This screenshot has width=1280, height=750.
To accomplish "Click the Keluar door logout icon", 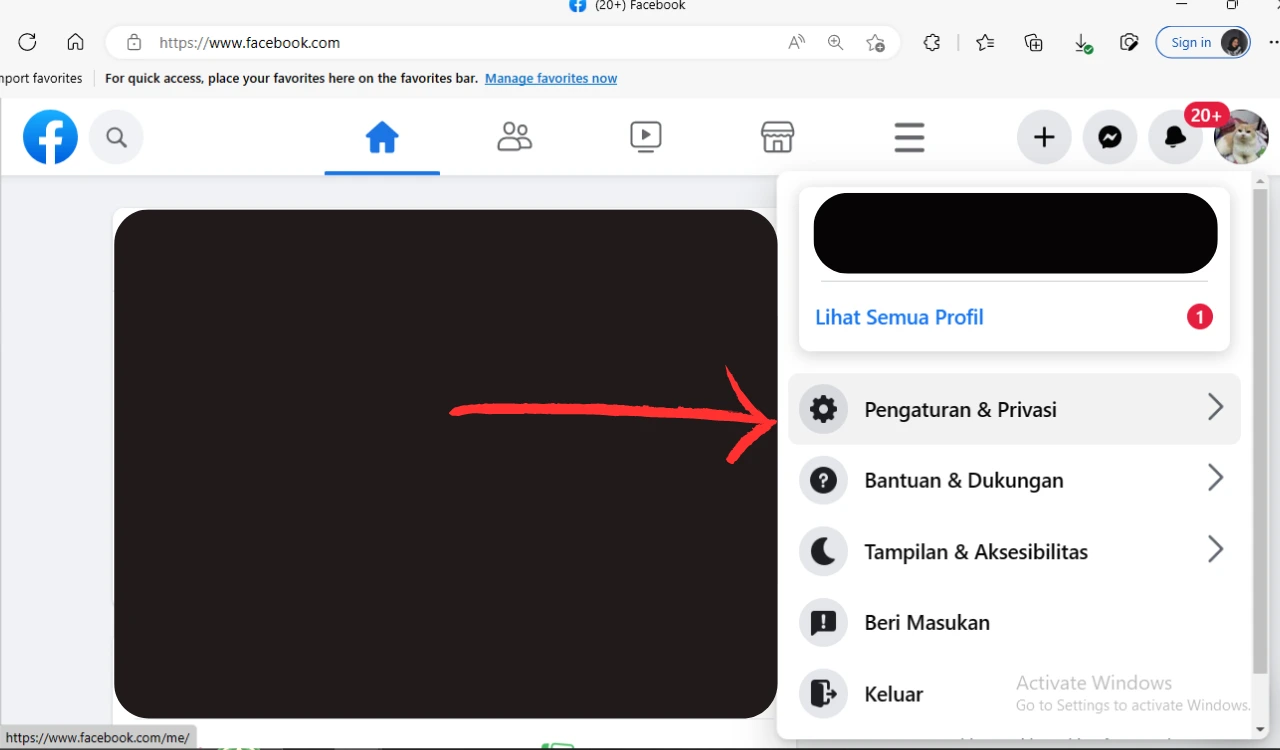I will [823, 693].
